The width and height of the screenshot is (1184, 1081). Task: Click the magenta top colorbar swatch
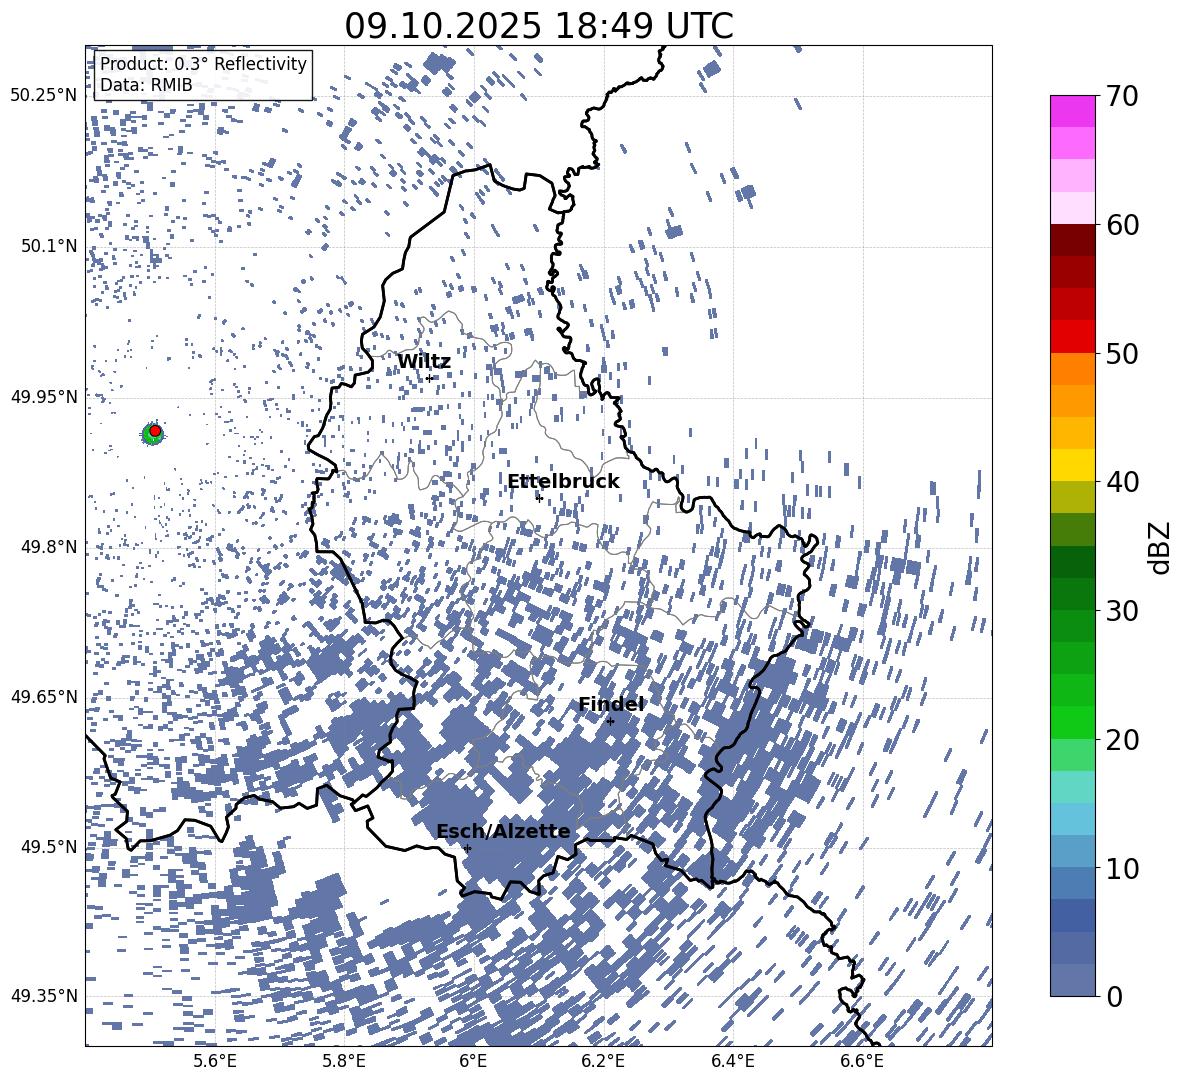(1072, 112)
